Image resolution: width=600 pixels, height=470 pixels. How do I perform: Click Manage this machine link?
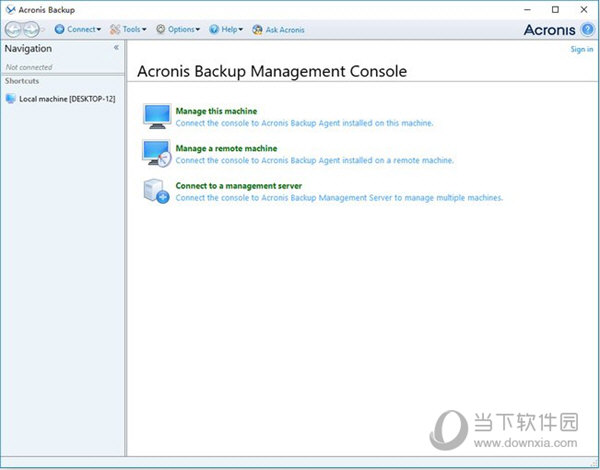point(216,111)
